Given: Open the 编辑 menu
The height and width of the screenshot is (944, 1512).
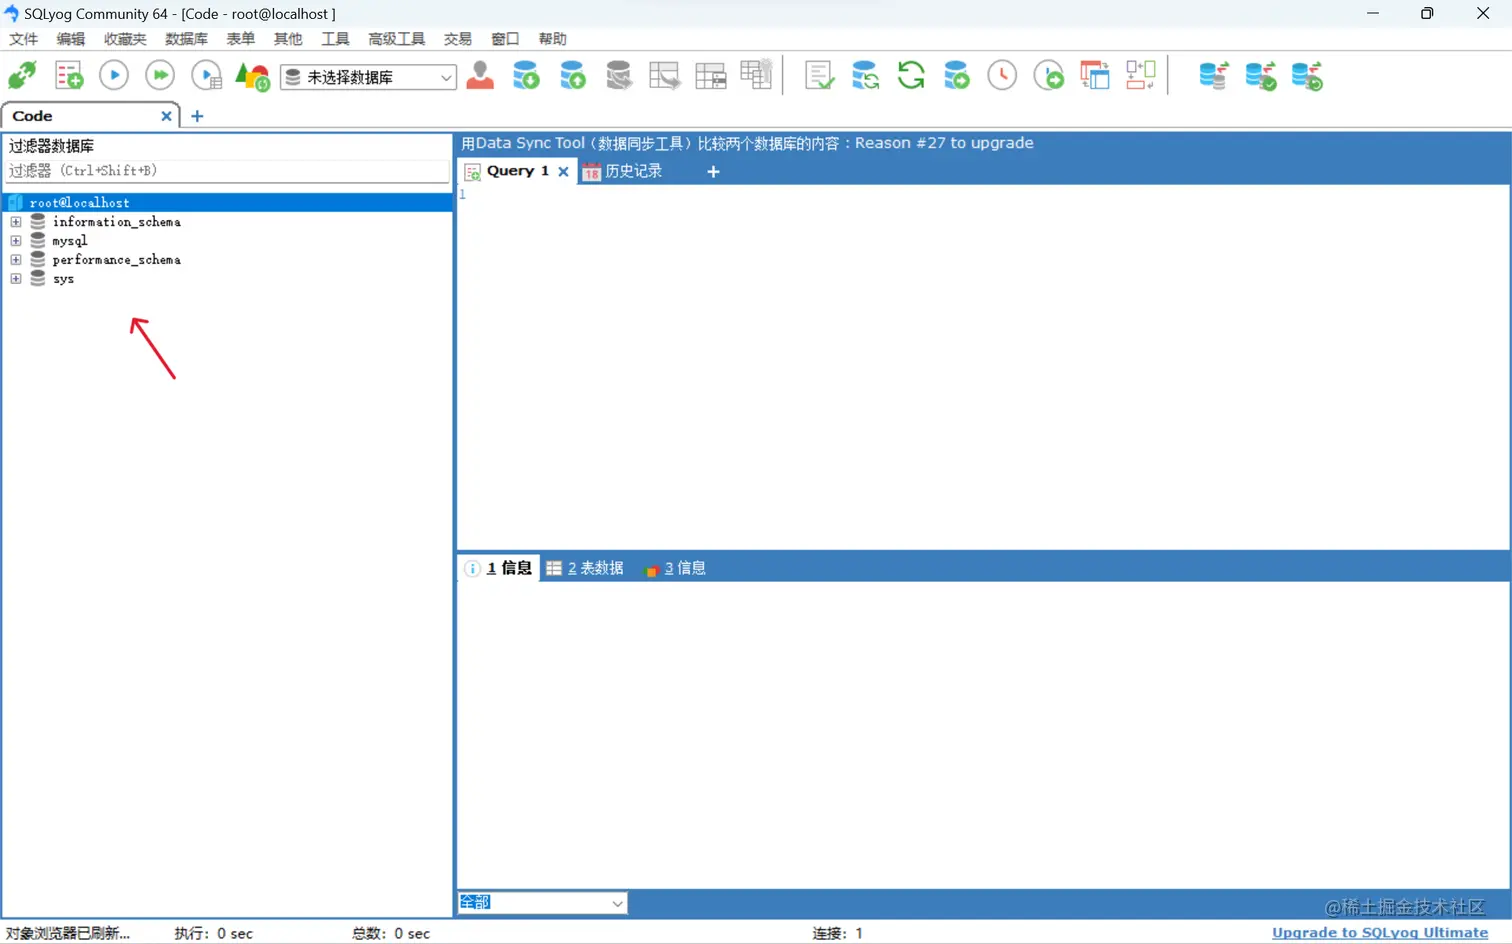Looking at the screenshot, I should coord(71,39).
